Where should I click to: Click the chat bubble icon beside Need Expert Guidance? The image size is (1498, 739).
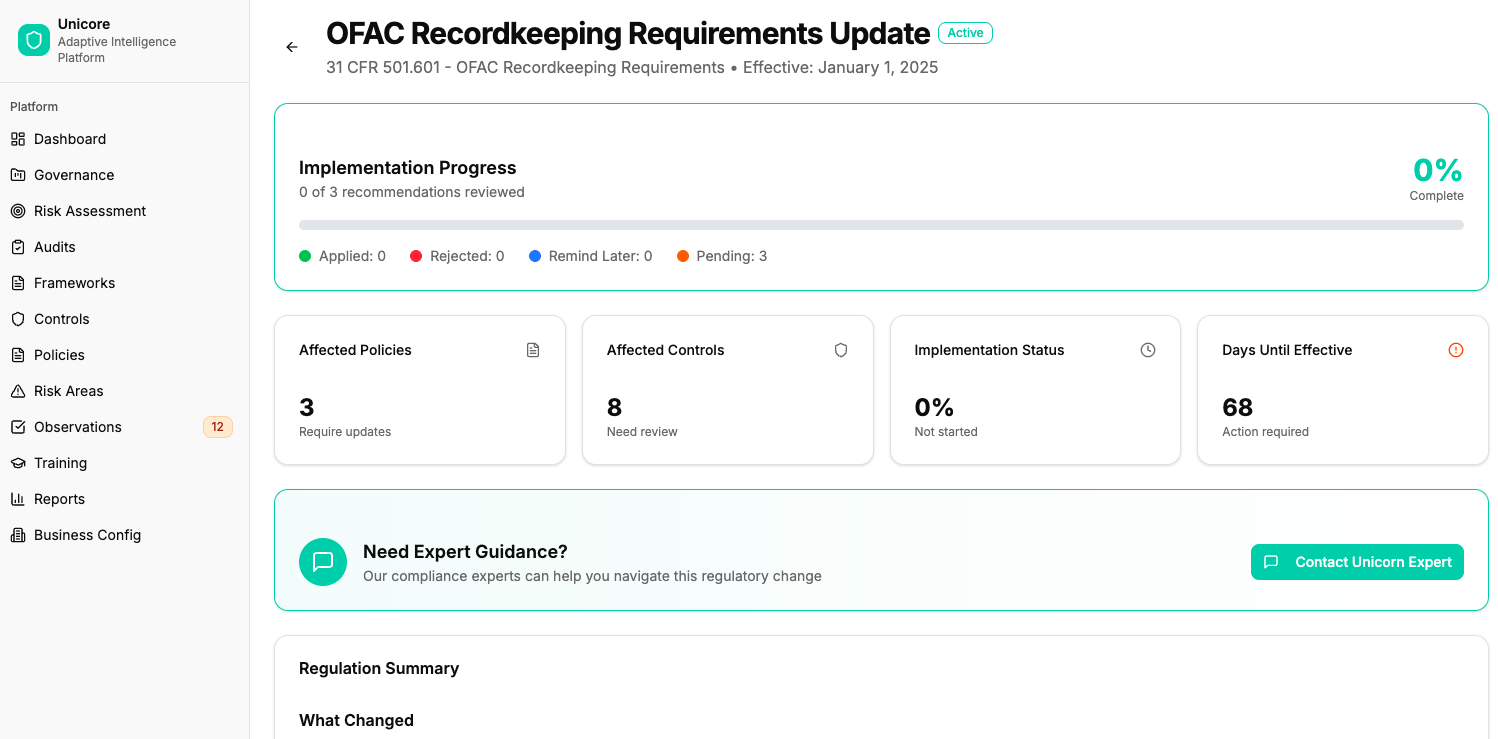[x=323, y=562]
